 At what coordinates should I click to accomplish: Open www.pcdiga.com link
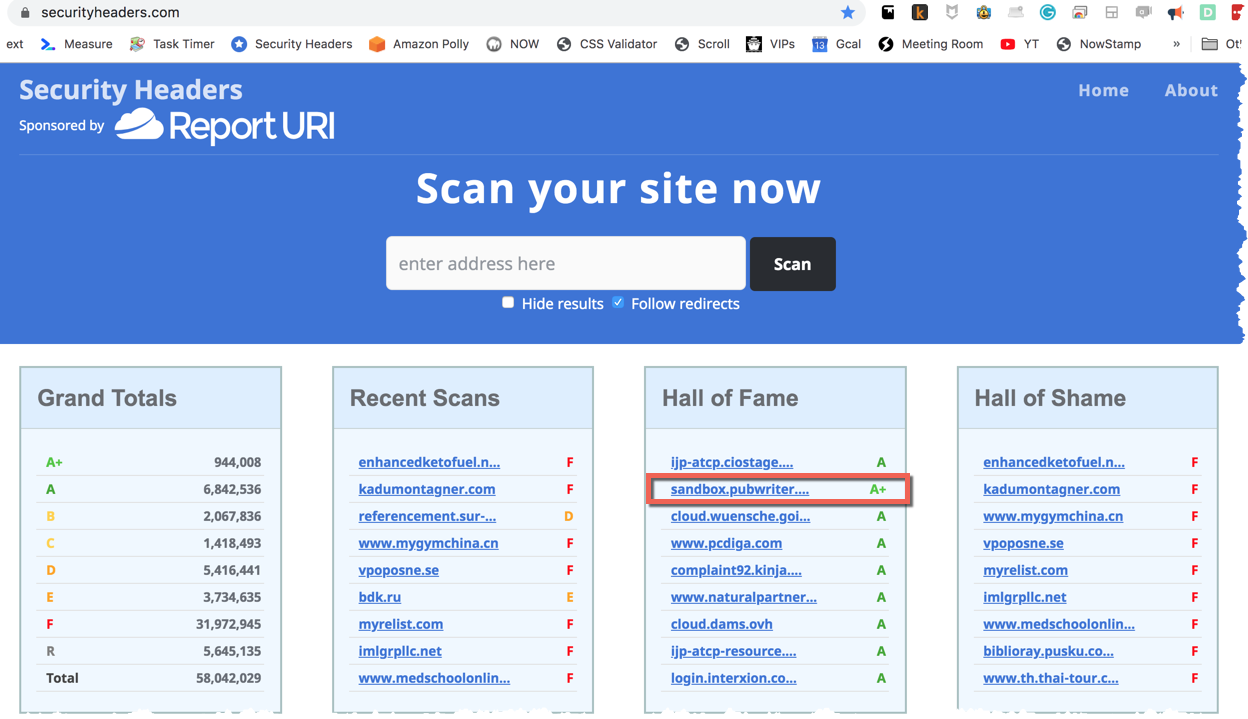pyautogui.click(x=726, y=543)
